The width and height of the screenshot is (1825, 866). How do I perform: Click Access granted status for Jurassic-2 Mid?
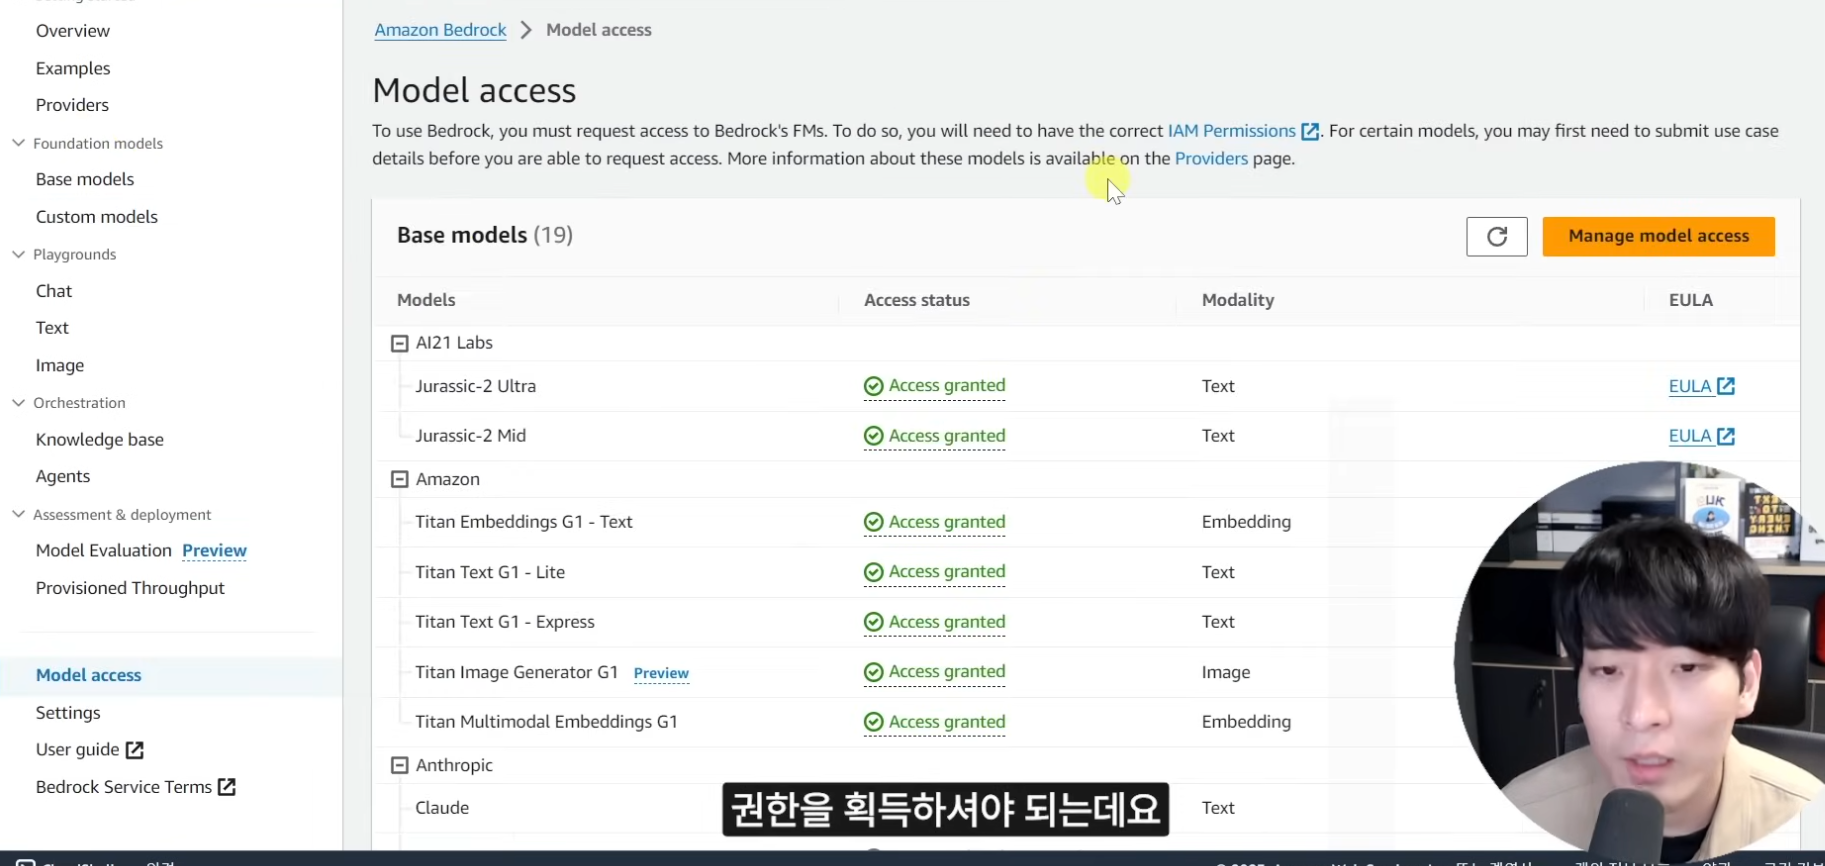click(935, 436)
